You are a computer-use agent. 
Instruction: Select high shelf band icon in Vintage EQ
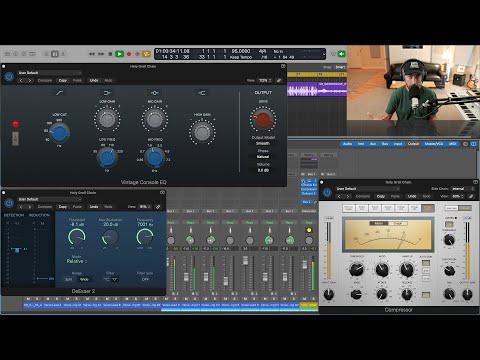(x=202, y=93)
